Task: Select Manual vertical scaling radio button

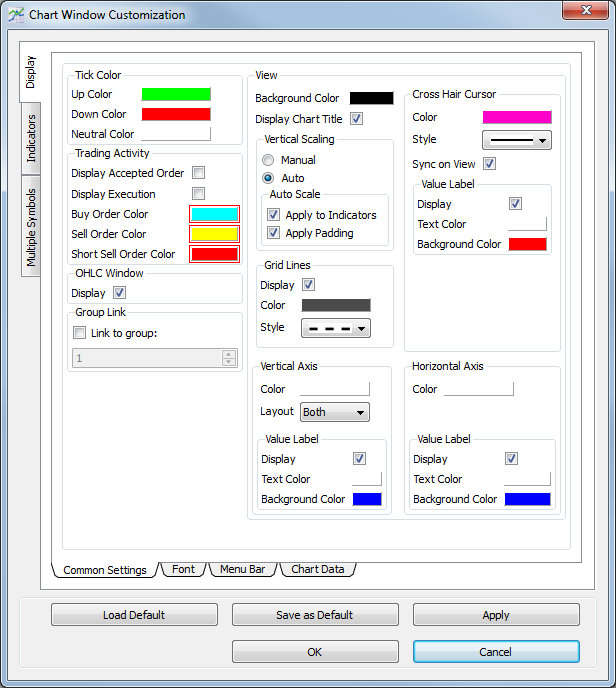Action: click(268, 160)
